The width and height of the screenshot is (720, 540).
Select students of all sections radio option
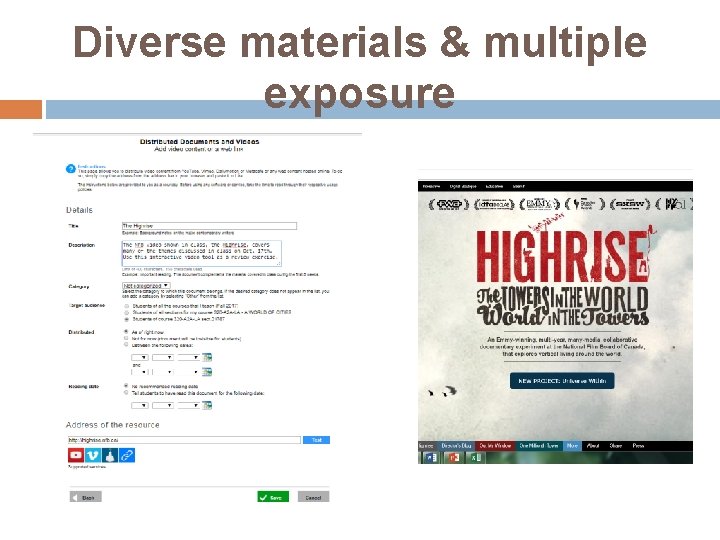coord(126,312)
